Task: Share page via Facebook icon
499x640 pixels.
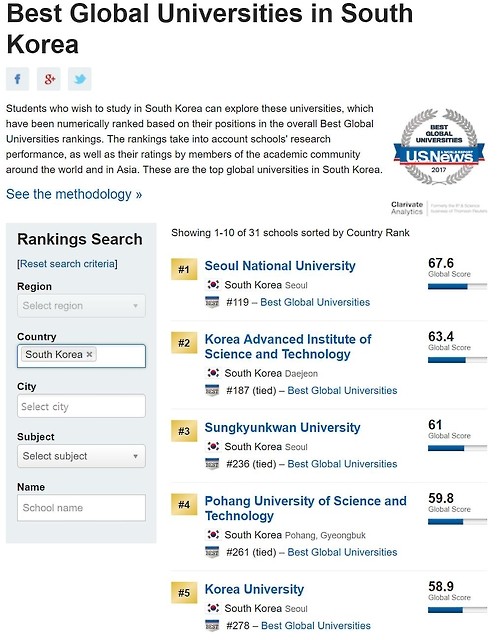Action: point(18,79)
